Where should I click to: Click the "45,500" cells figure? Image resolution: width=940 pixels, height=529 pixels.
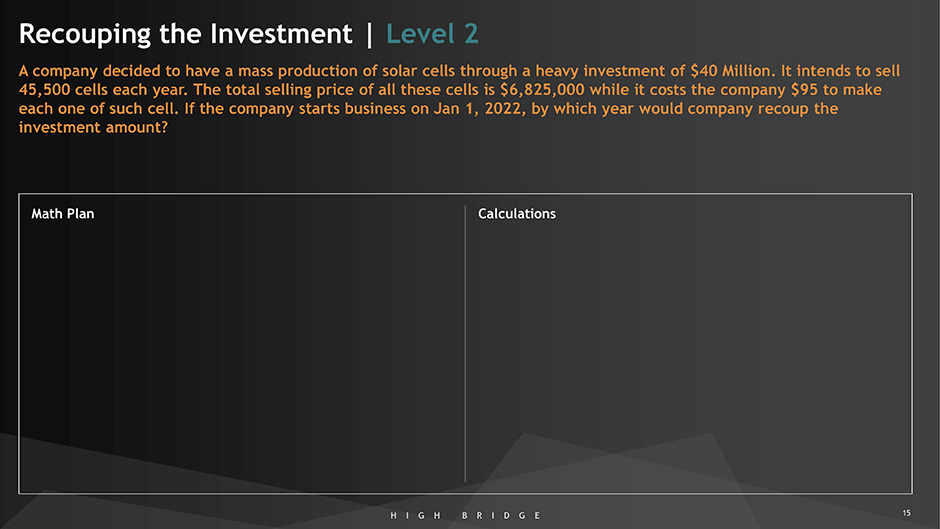(44, 90)
